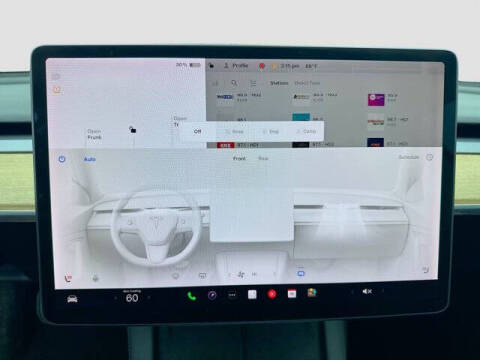Image resolution: width=480 pixels, height=360 pixels.
Task: Switch to the Stations tab
Action: (279, 83)
